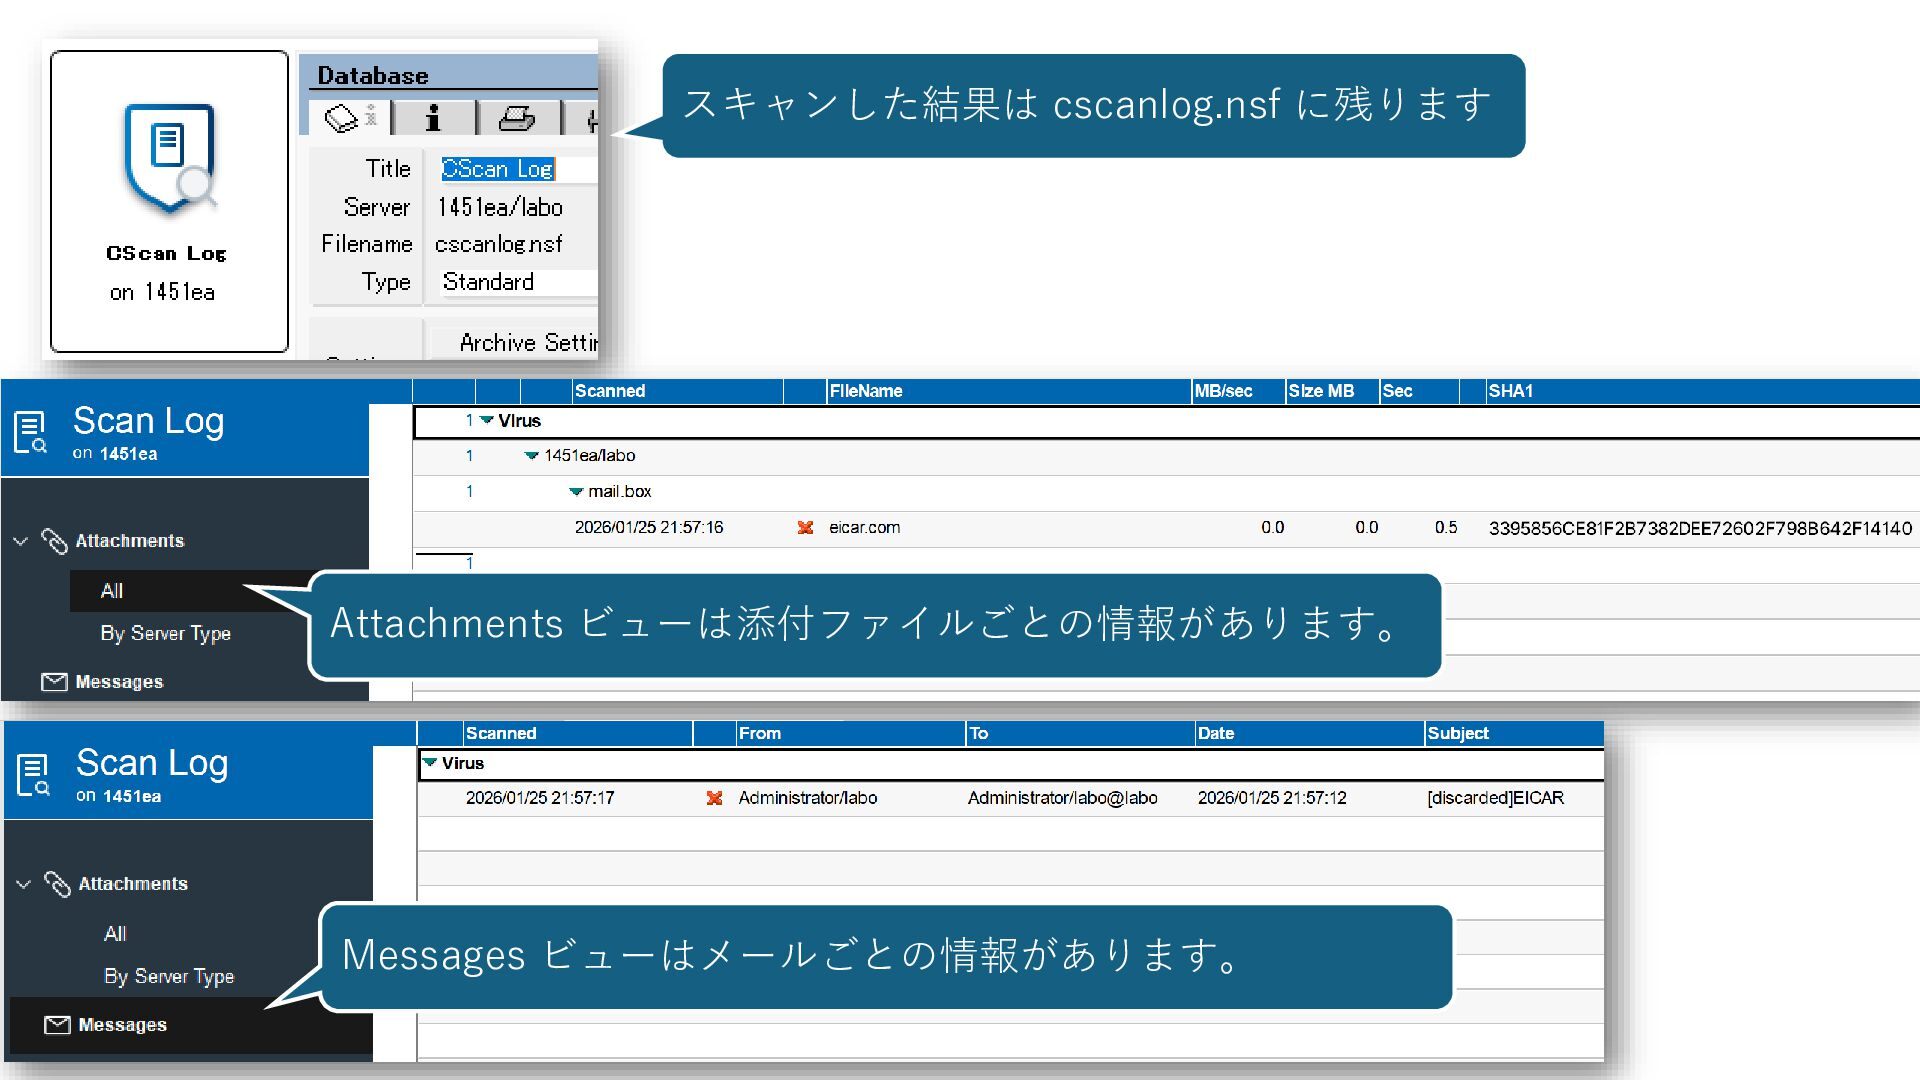Sort by the FileName column header

click(866, 391)
